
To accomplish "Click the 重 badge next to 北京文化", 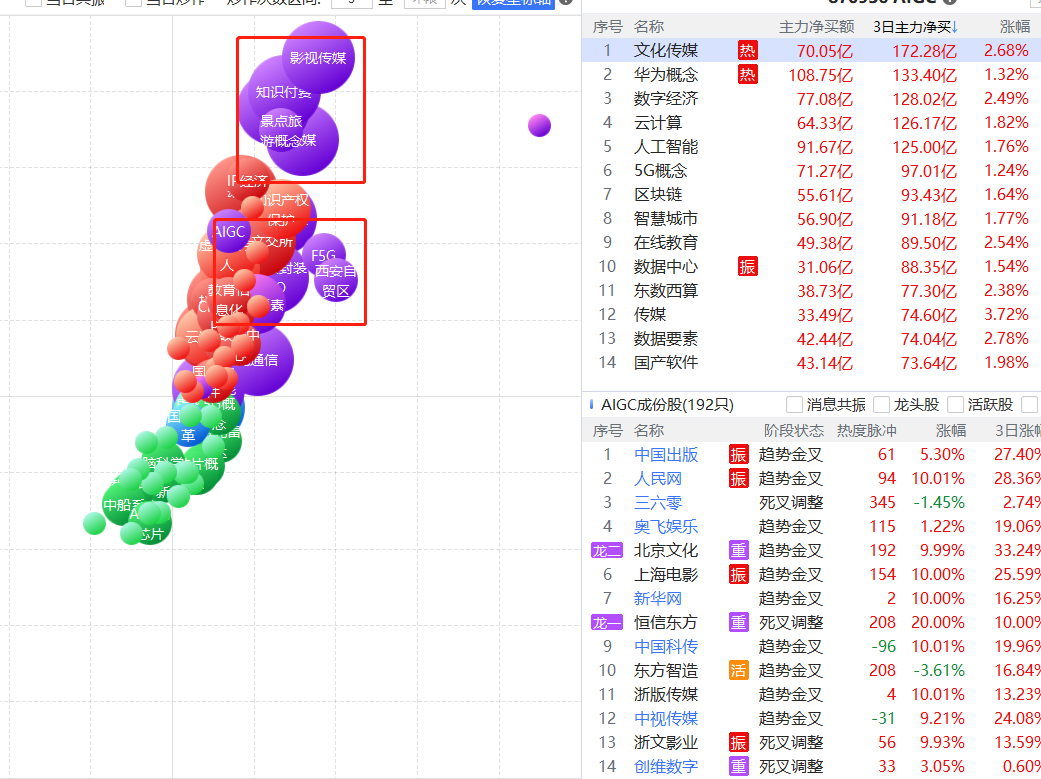I will point(738,551).
